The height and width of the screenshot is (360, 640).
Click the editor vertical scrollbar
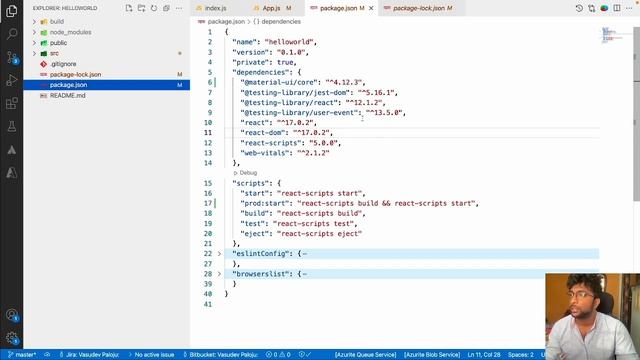(x=636, y=114)
